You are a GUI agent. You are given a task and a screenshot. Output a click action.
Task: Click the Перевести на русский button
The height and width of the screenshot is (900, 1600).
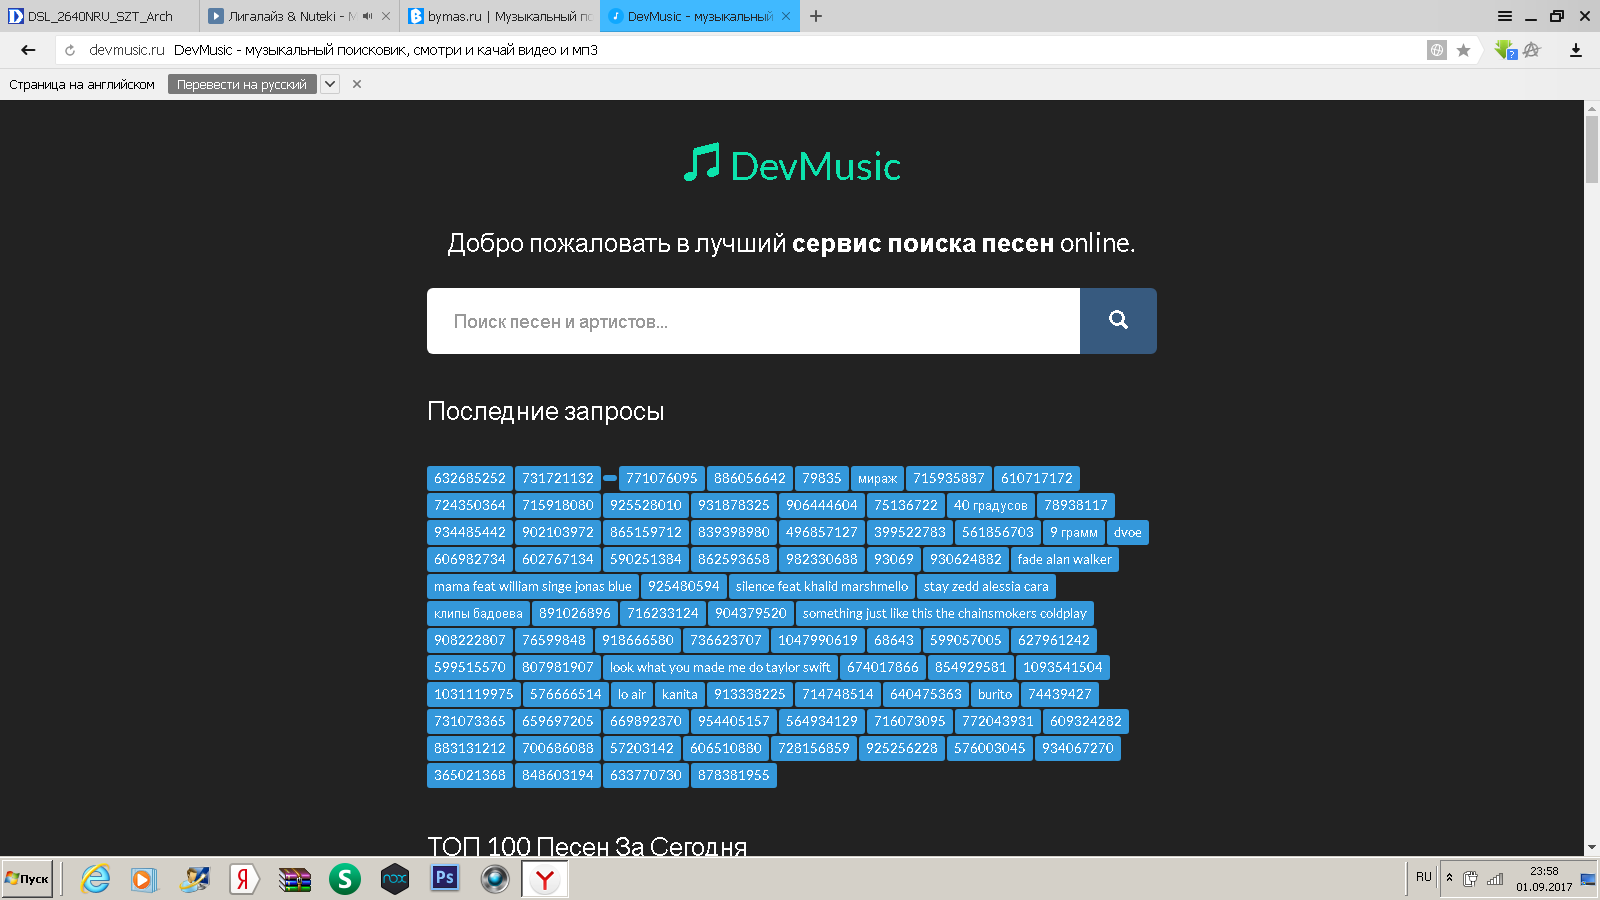[x=242, y=84]
